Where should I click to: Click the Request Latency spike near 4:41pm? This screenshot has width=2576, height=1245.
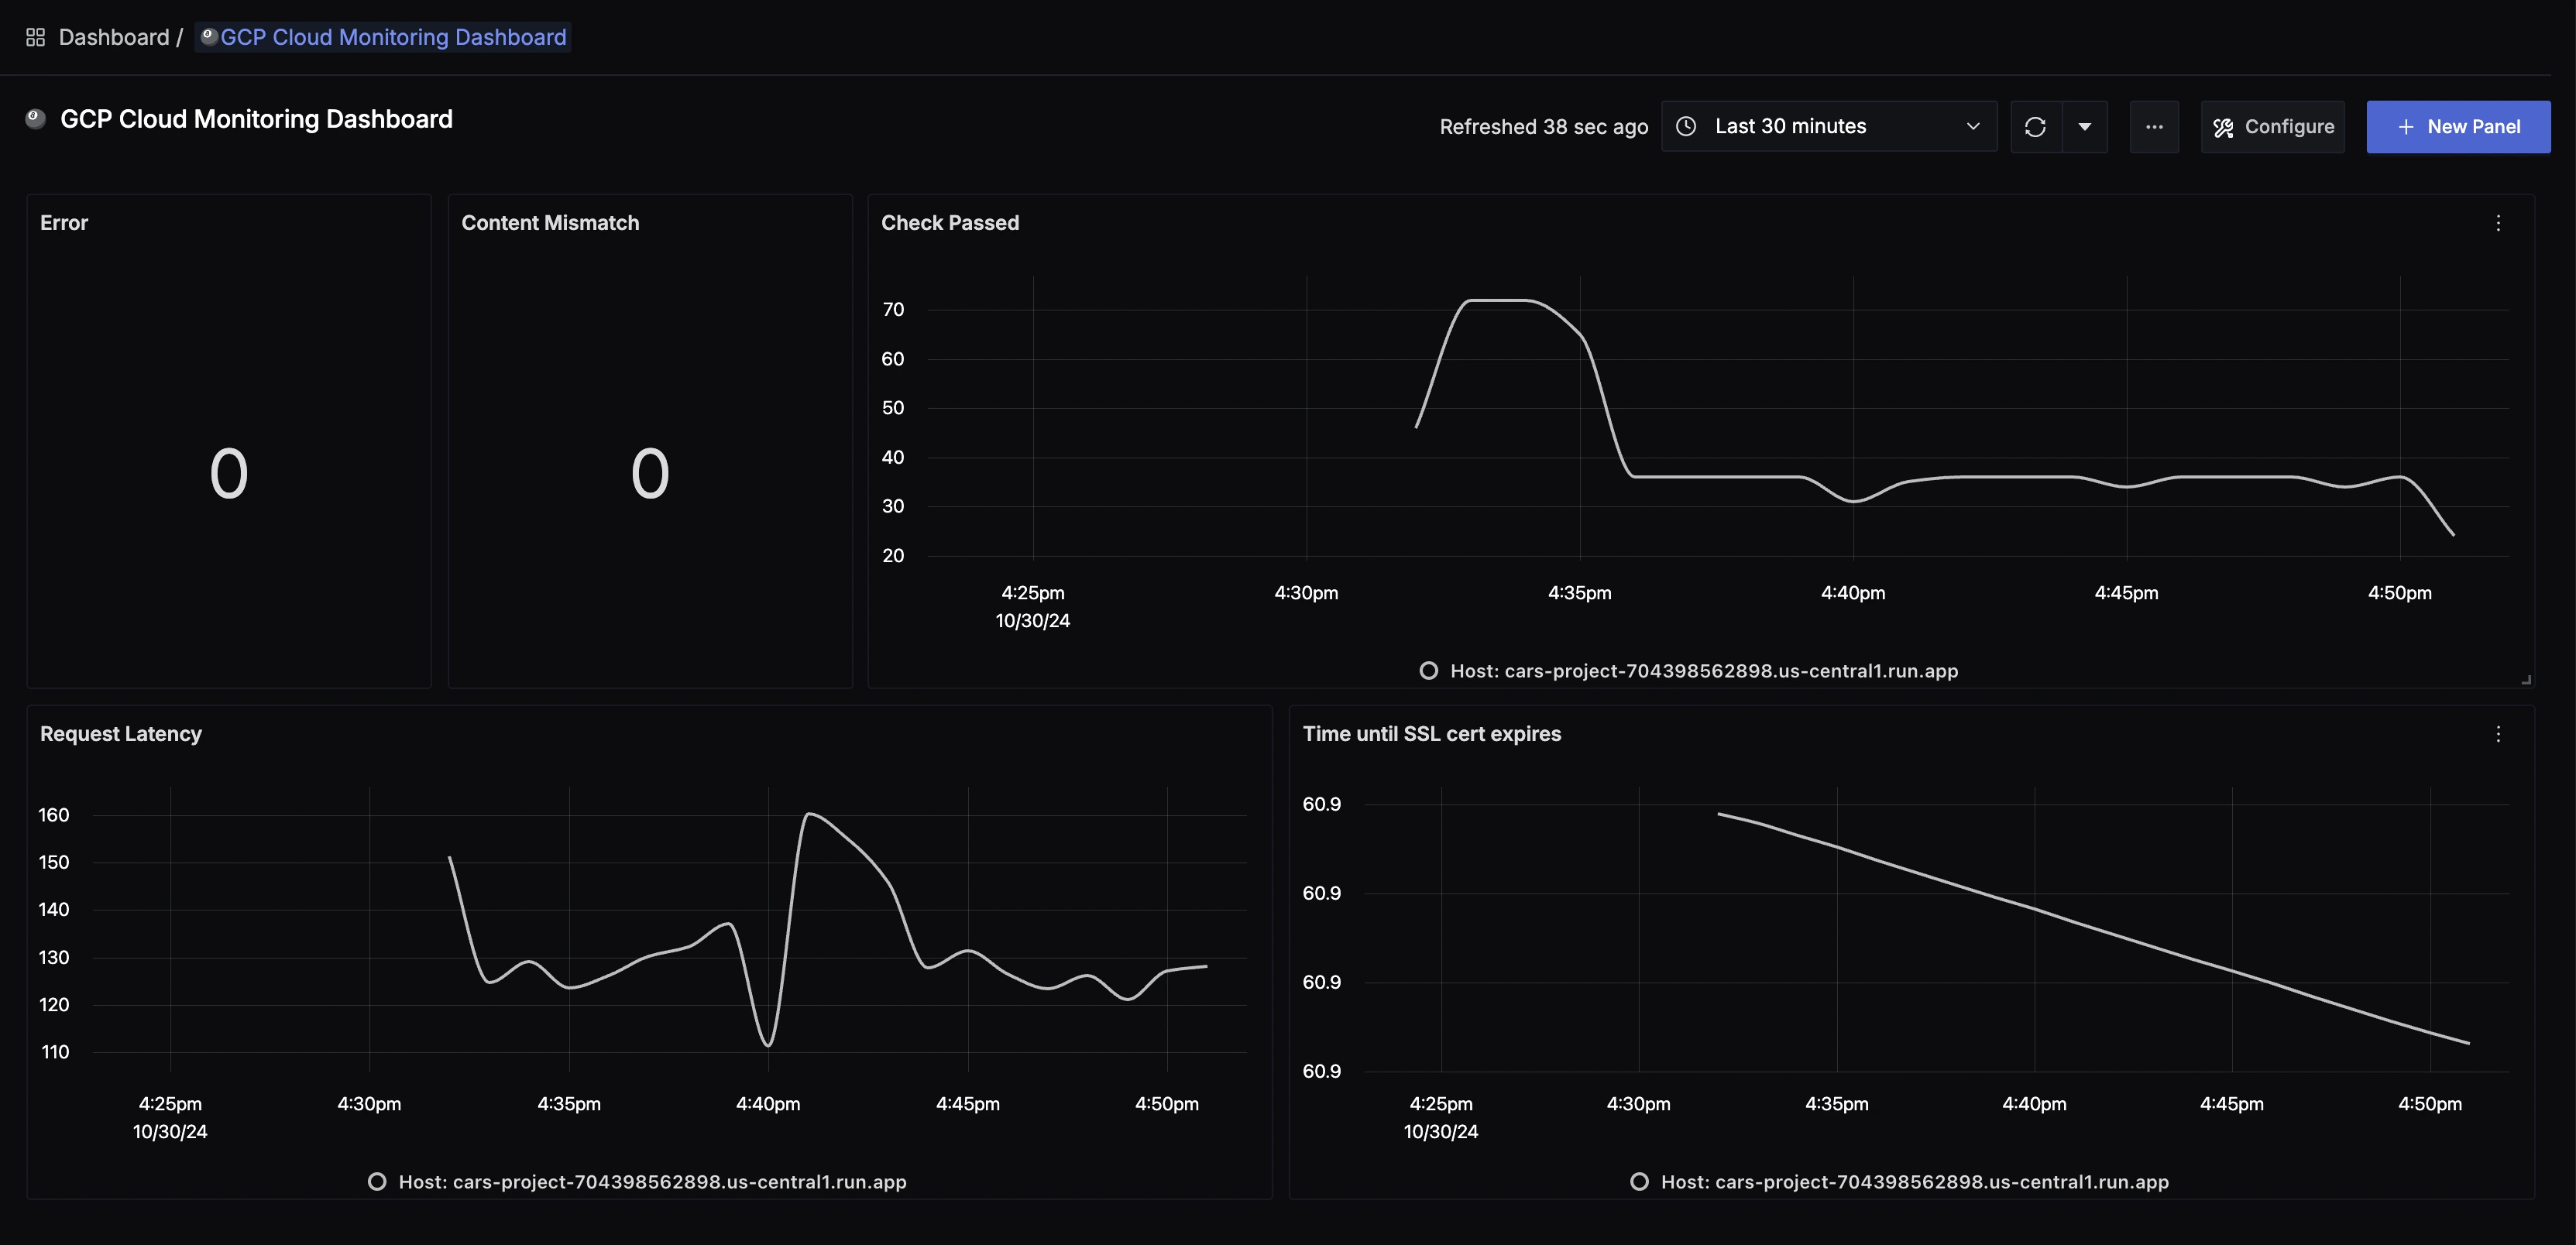click(x=809, y=814)
